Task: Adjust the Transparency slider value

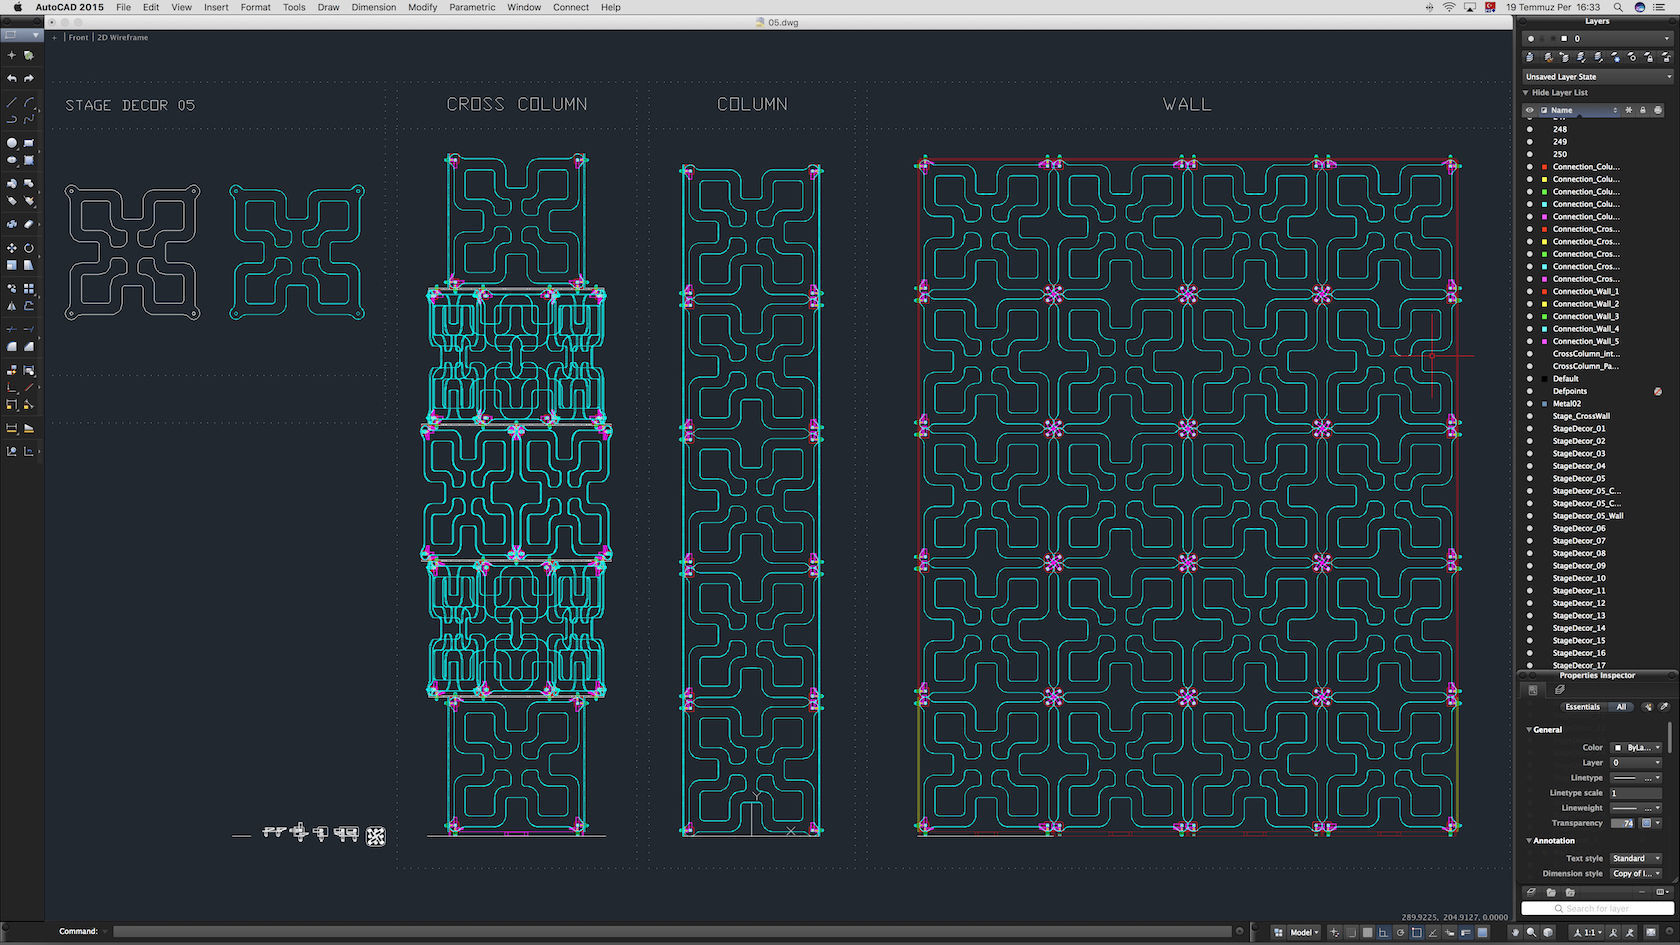Action: coord(1621,823)
